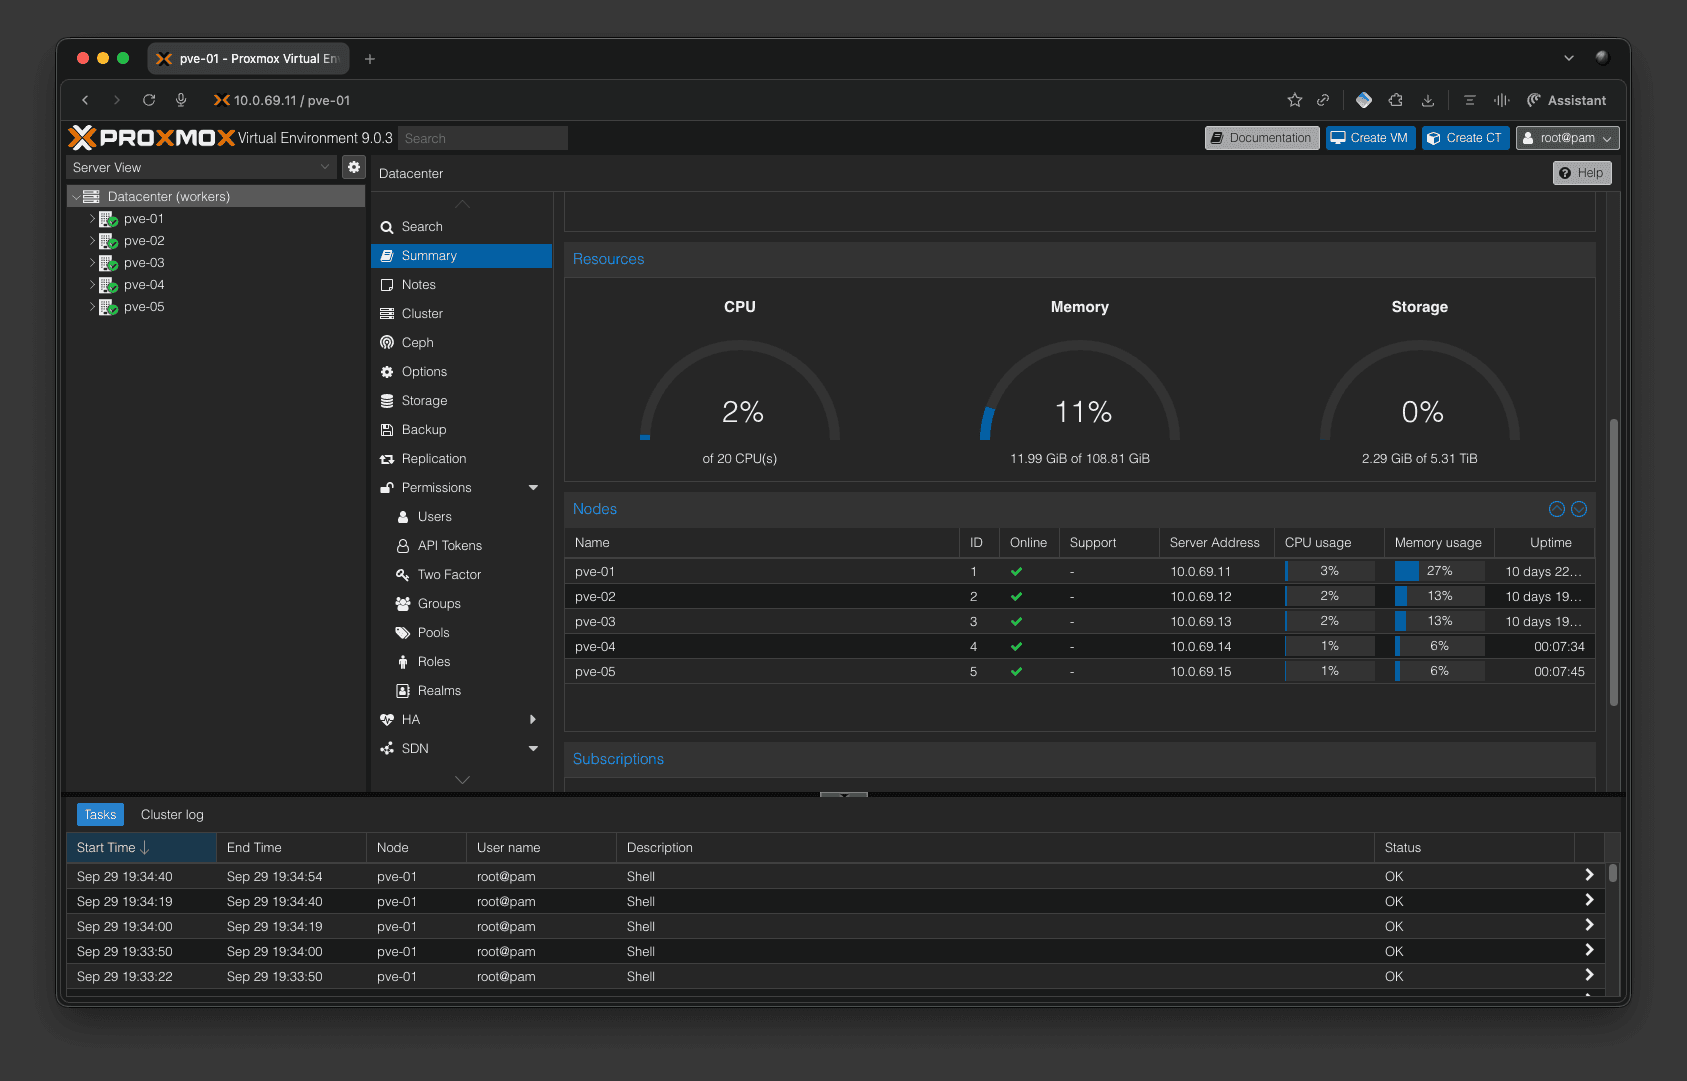This screenshot has height=1081, width=1687.
Task: Open a new browser tab with plus icon
Action: coord(370,59)
